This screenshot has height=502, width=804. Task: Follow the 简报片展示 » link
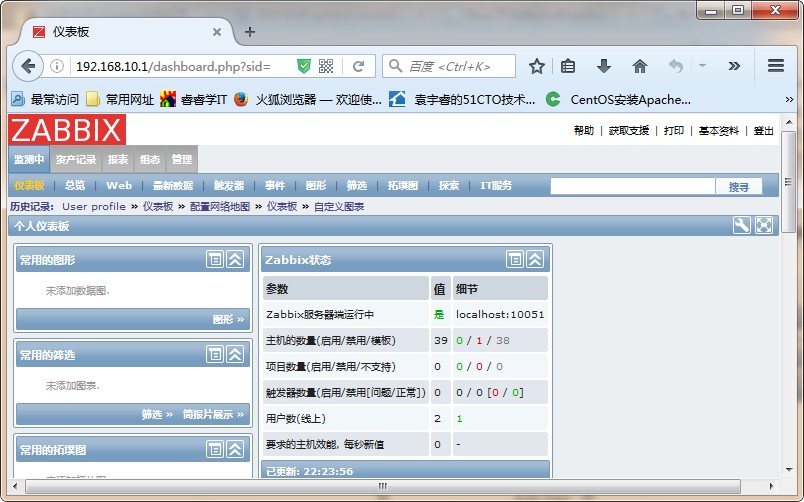pyautogui.click(x=213, y=414)
